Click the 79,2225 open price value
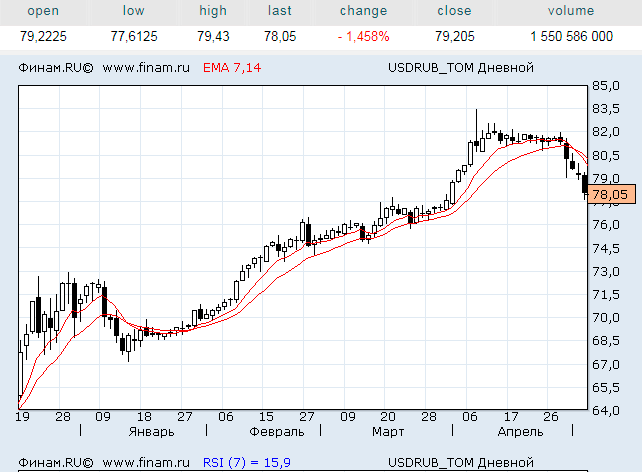The height and width of the screenshot is (472, 642). coord(45,36)
